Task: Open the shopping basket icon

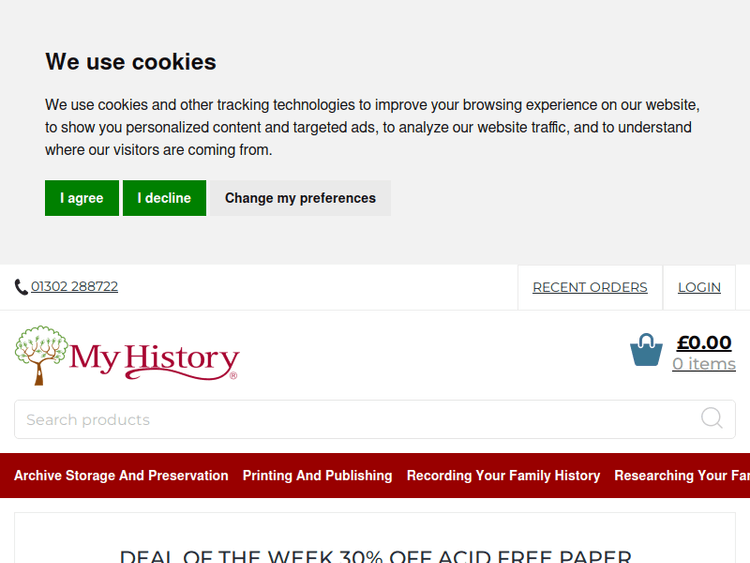Action: (646, 350)
